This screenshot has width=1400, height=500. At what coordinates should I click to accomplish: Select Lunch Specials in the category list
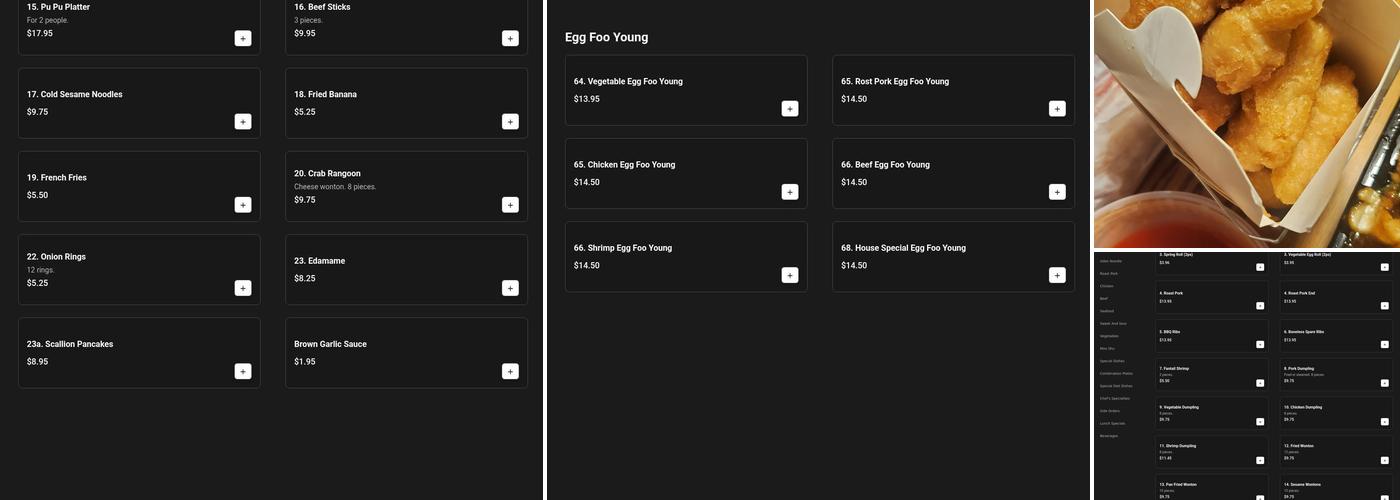(x=1112, y=423)
